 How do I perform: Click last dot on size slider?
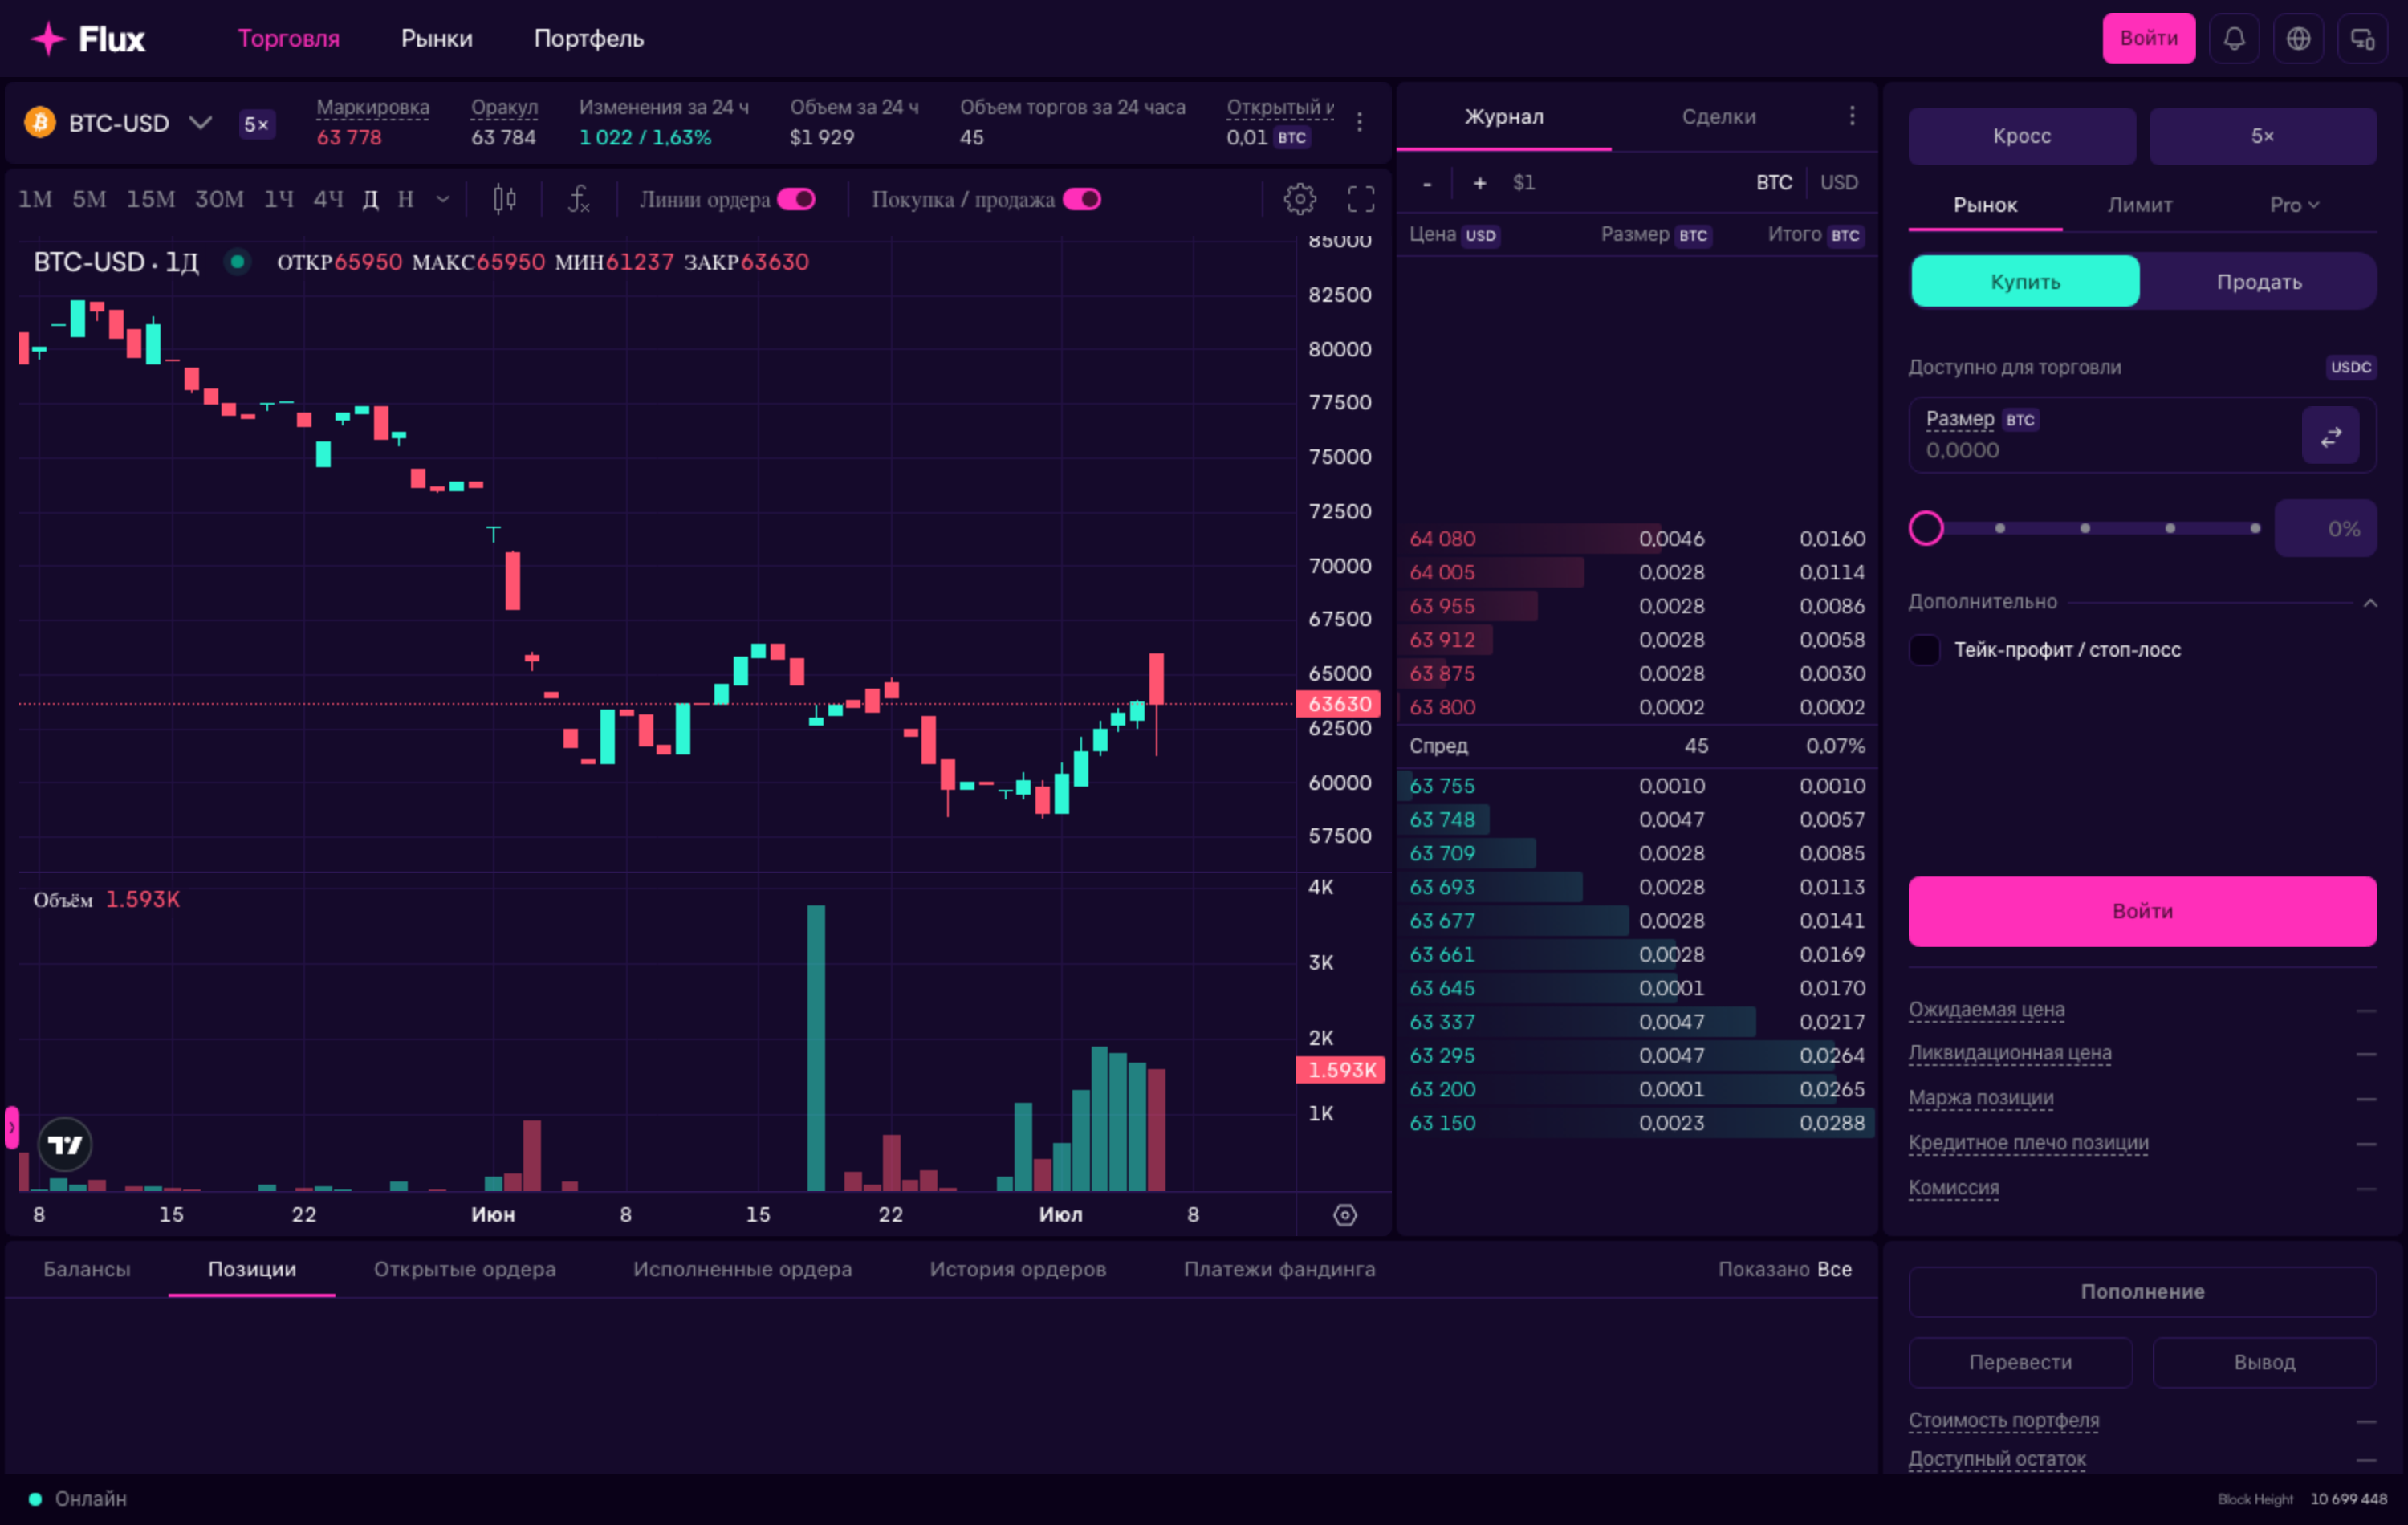(2254, 528)
